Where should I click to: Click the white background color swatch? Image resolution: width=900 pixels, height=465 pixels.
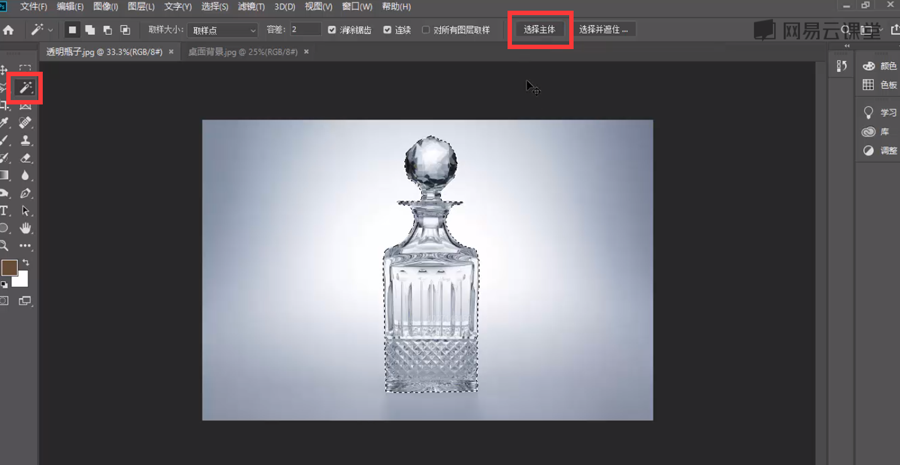click(x=21, y=280)
